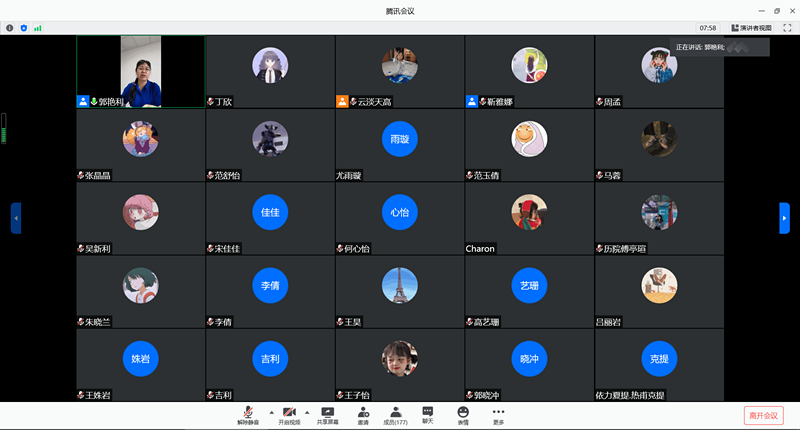Show the 成员(177) participants list
This screenshot has width=800, height=430.
(x=396, y=414)
